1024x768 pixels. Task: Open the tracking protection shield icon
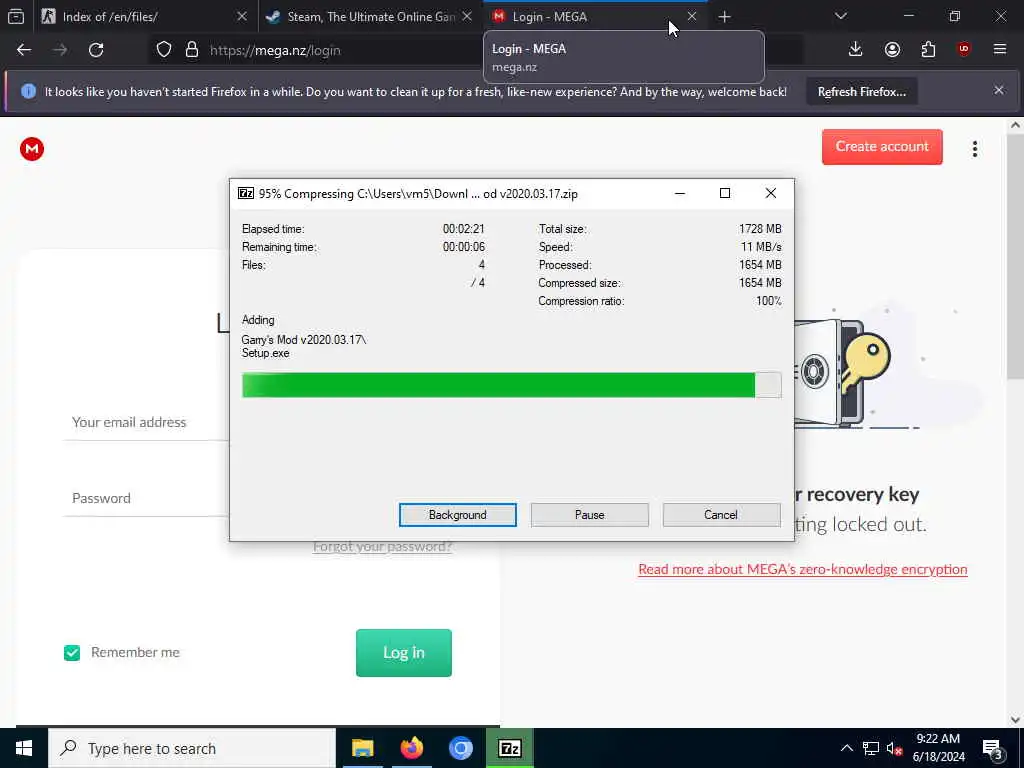(164, 50)
